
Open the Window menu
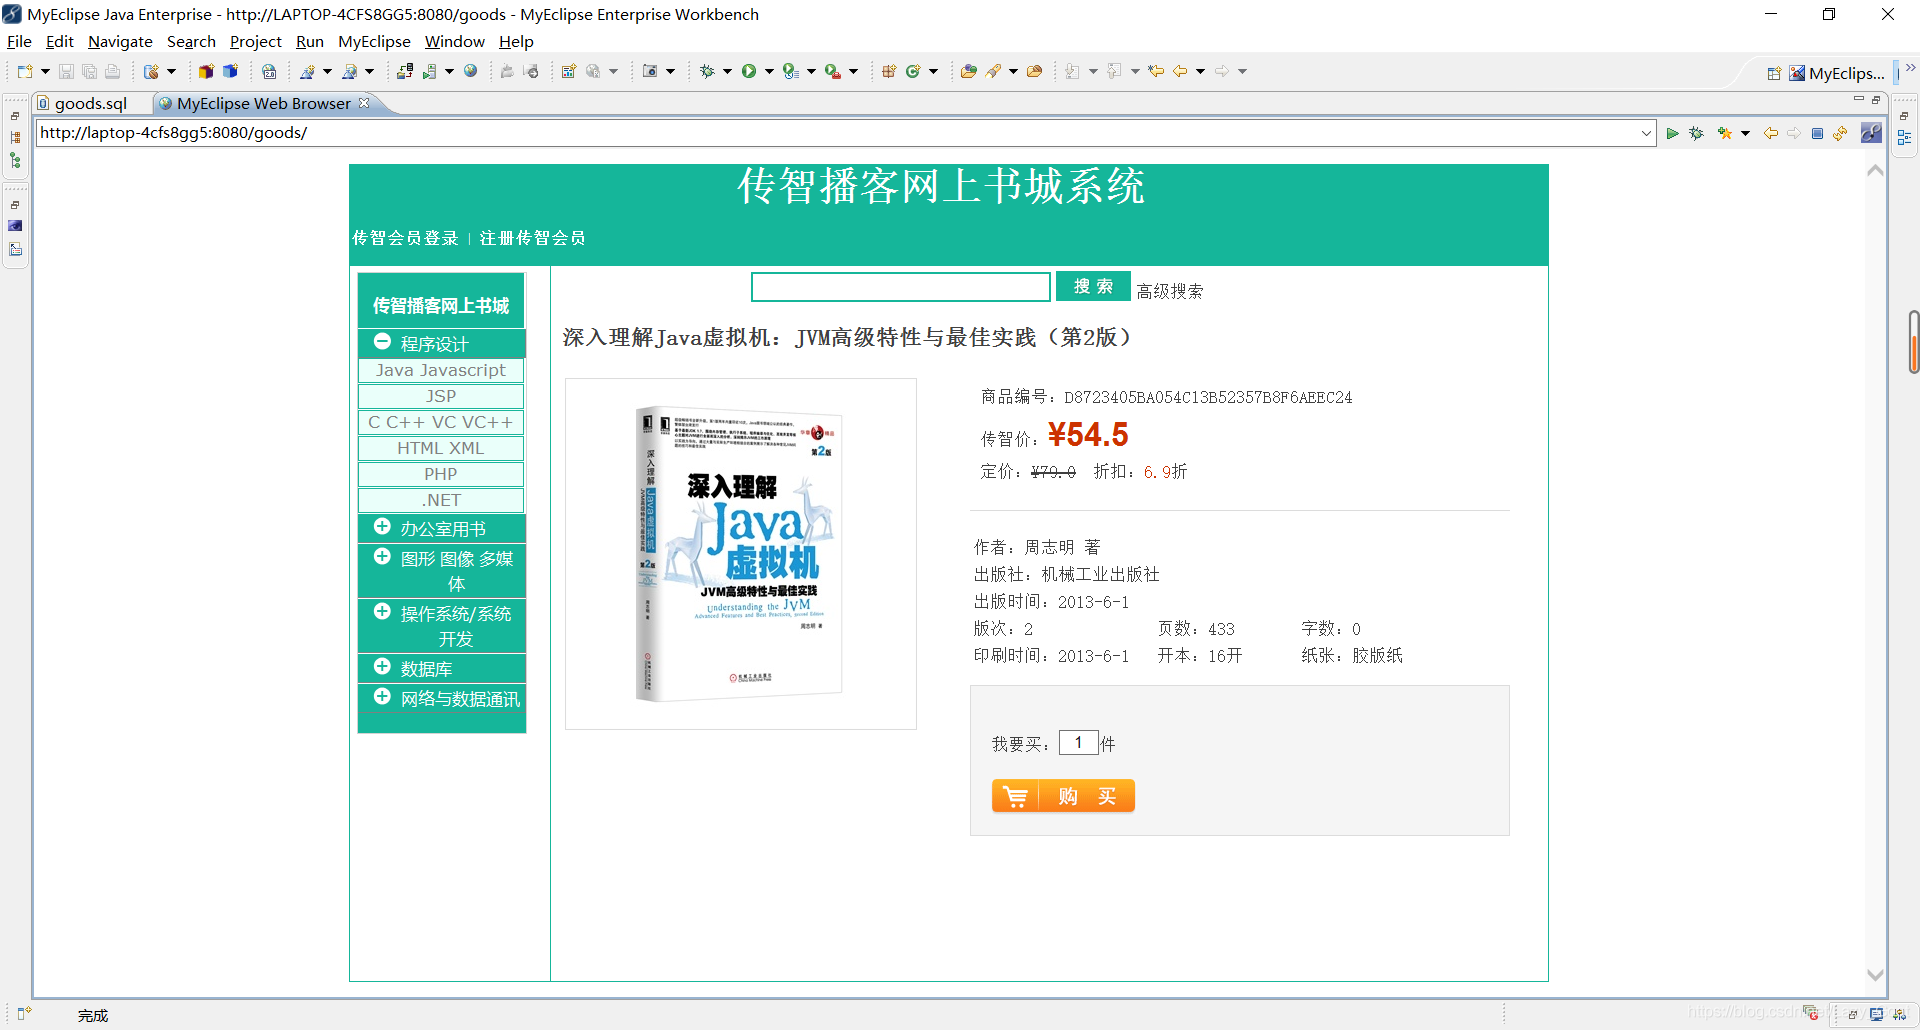[x=454, y=41]
